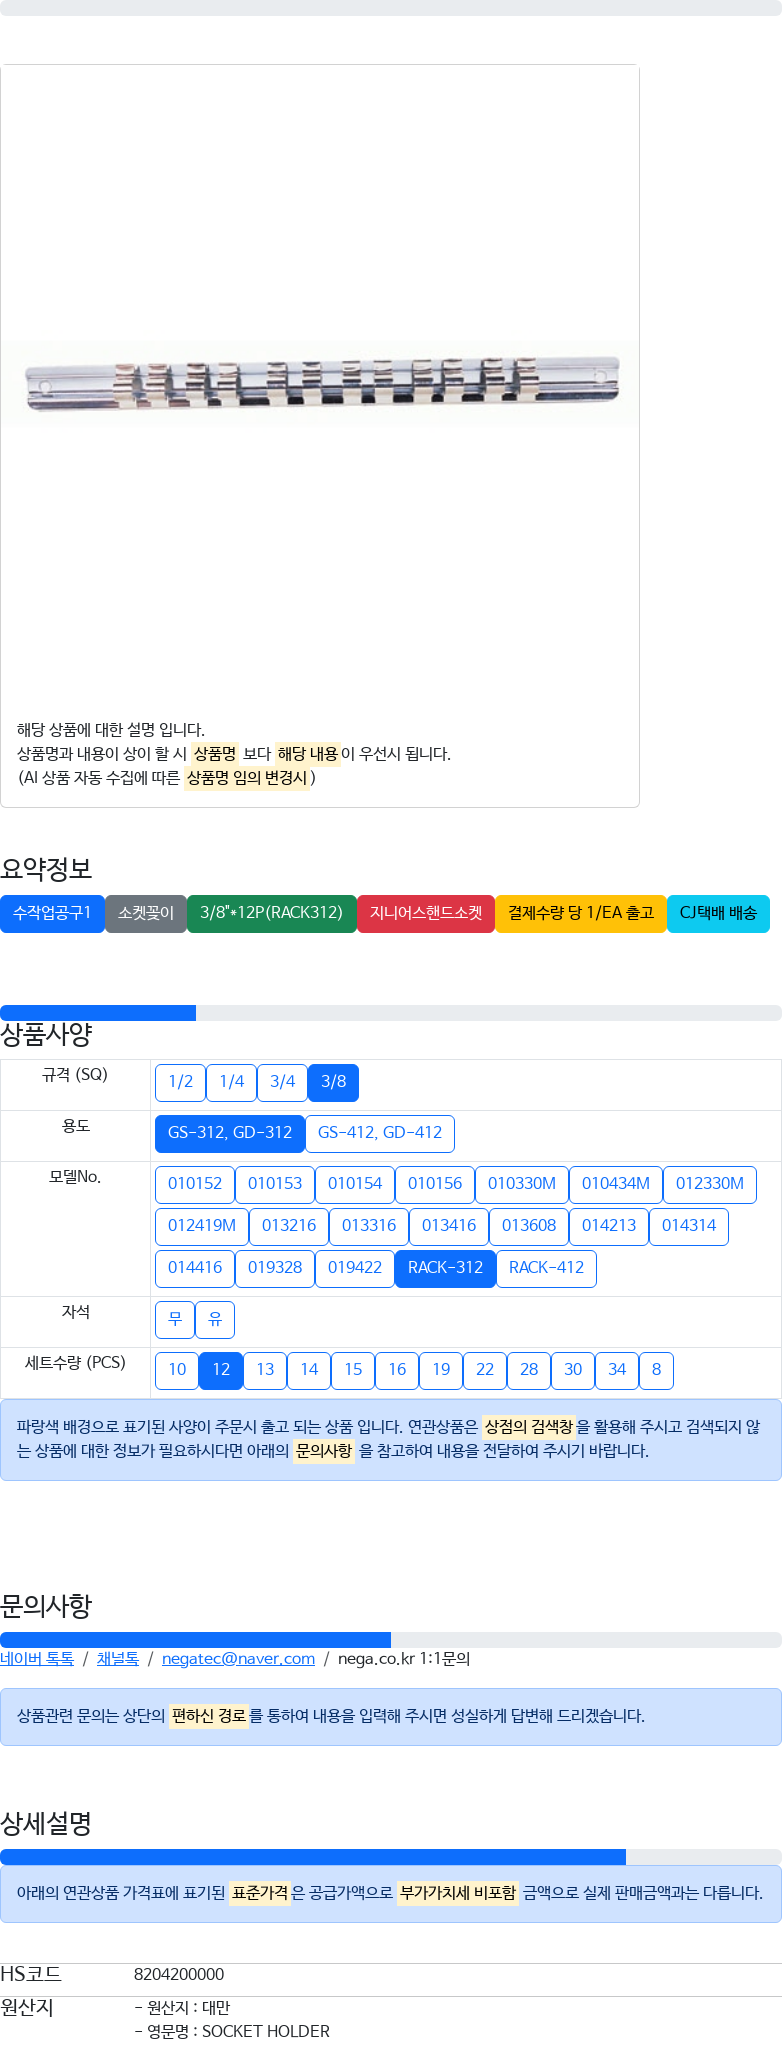Click the socket holder product image
782x2045 pixels.
320,384
